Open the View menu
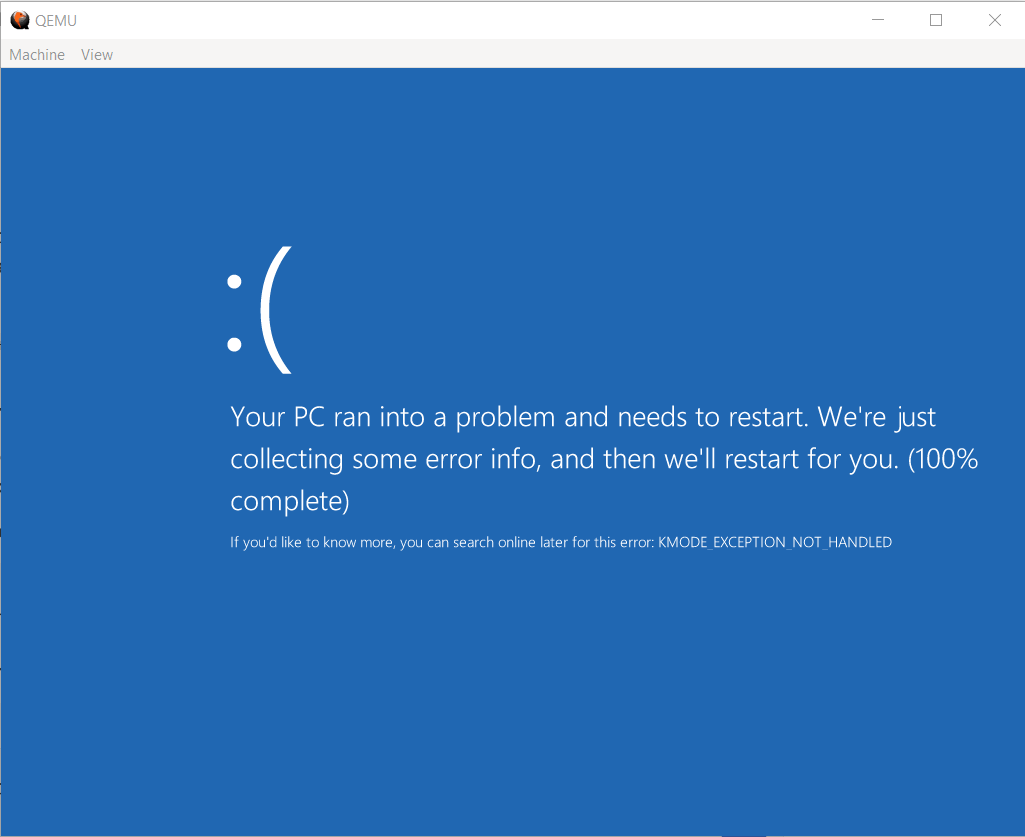The width and height of the screenshot is (1025, 837). tap(97, 55)
